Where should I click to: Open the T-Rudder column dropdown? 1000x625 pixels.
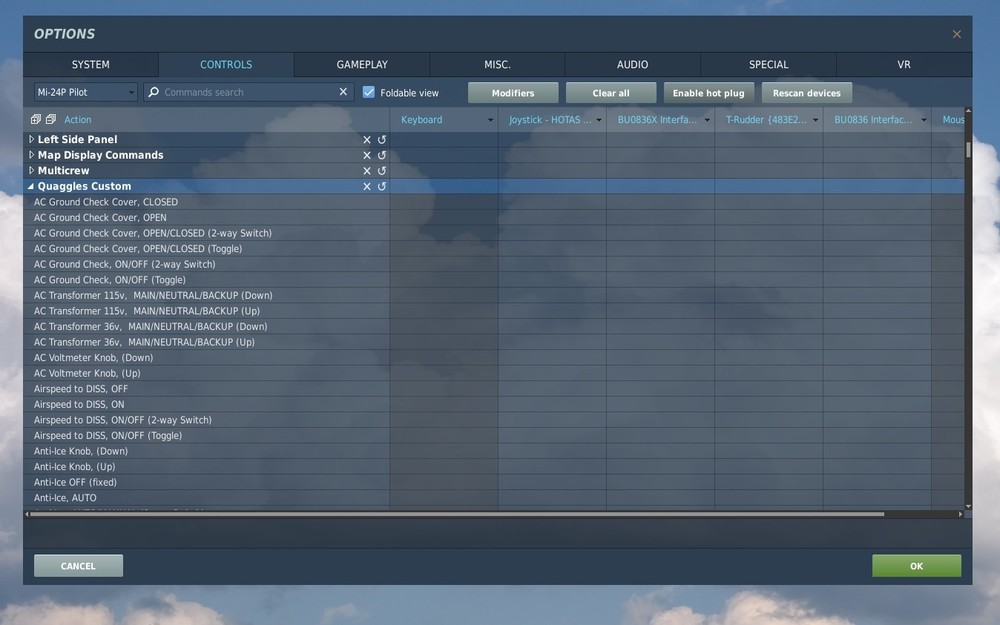coord(815,120)
